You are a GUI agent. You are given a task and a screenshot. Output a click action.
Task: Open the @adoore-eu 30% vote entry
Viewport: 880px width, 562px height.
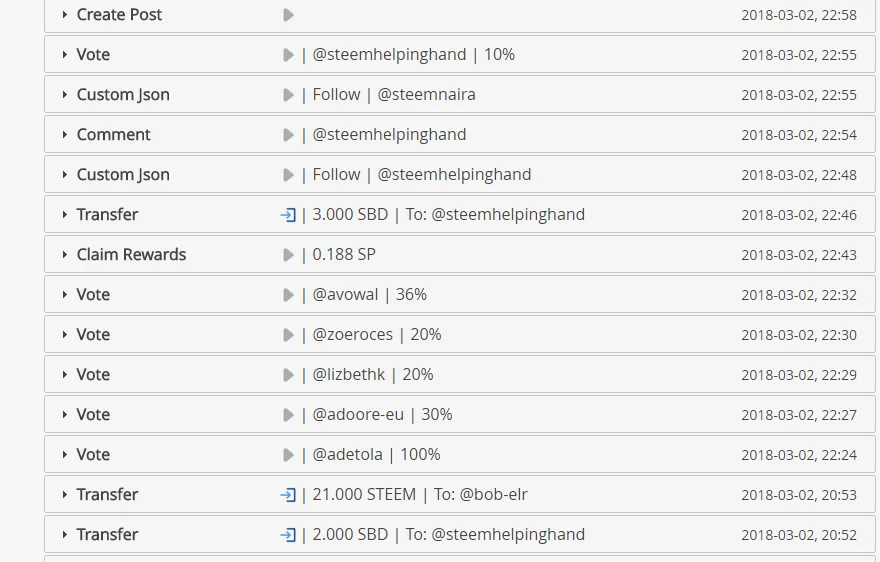[x=460, y=414]
